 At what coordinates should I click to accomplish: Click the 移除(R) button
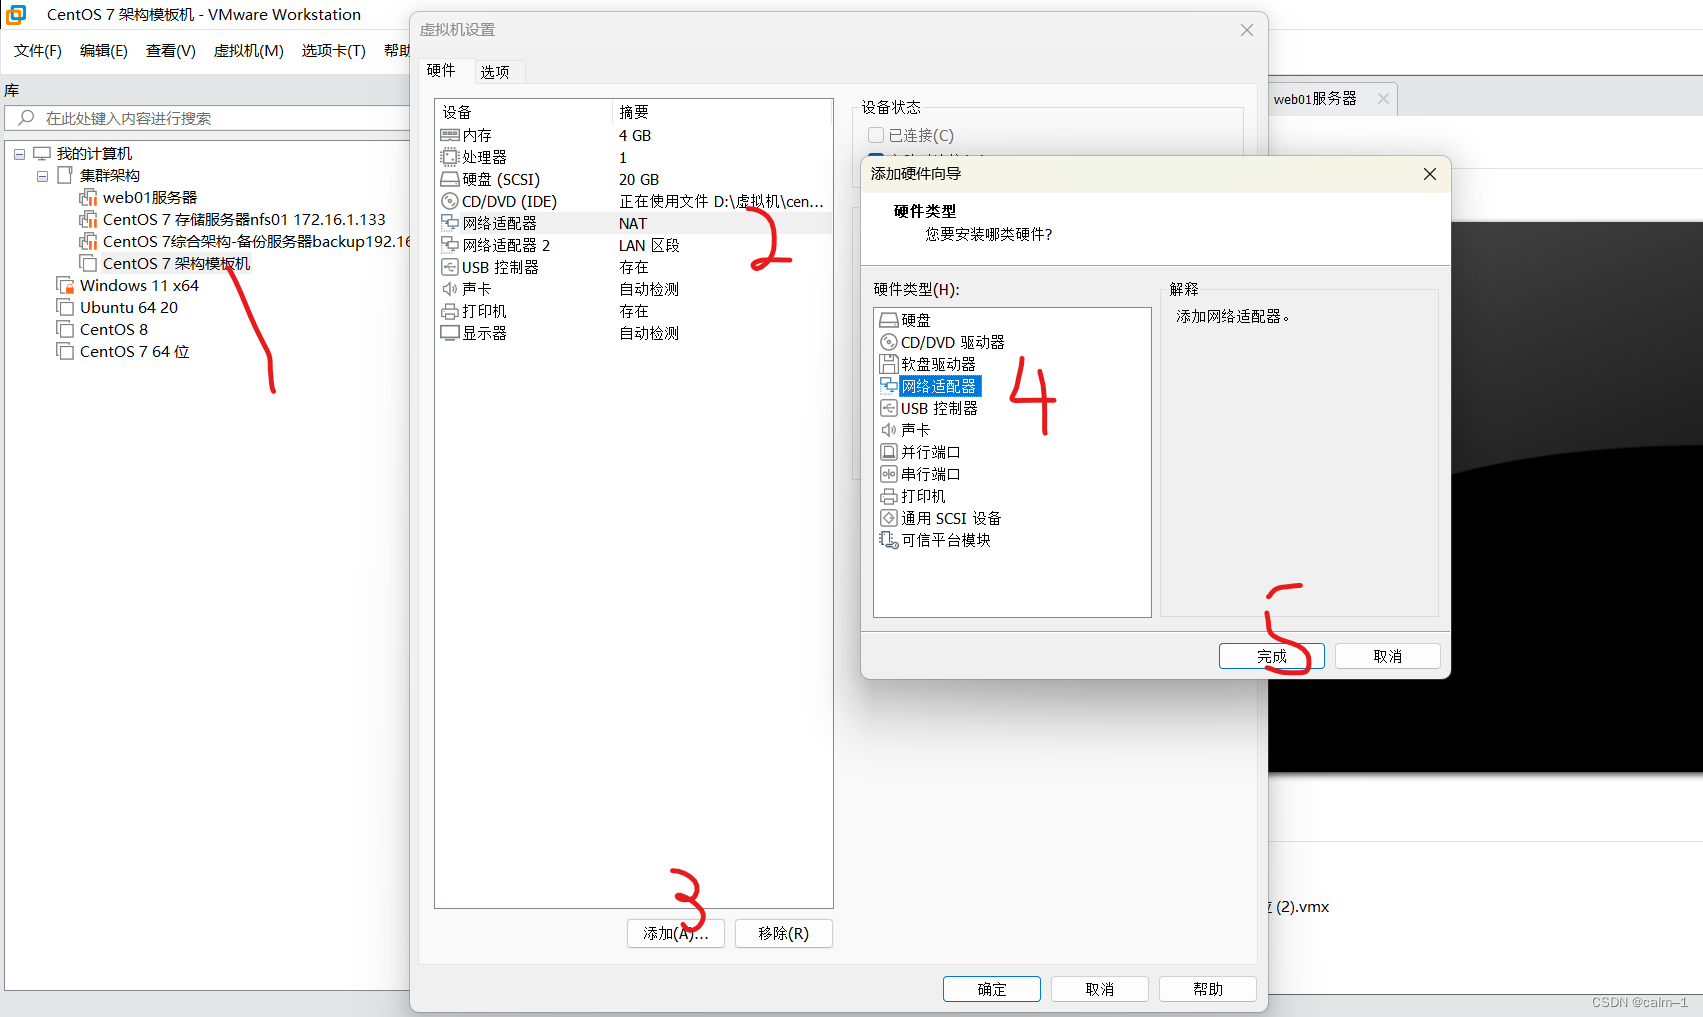coord(784,933)
